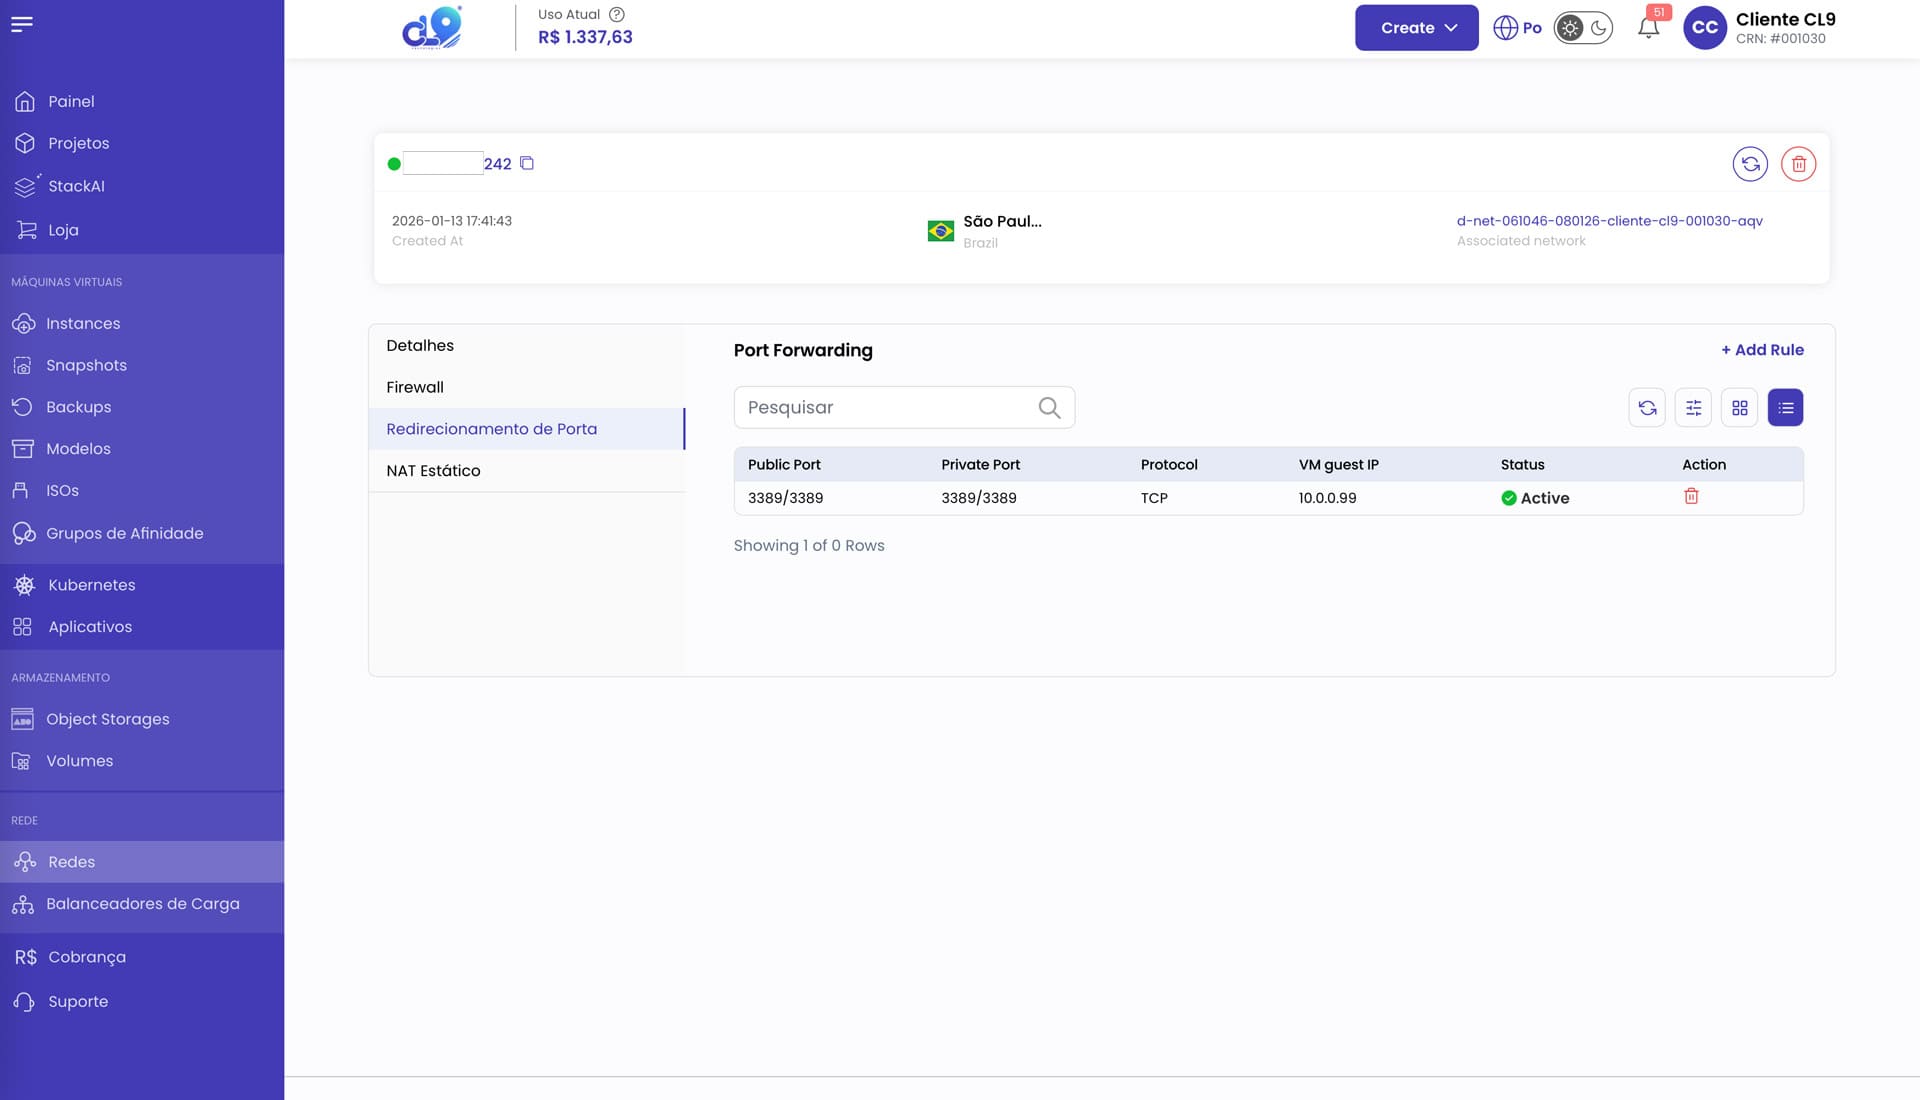Open associated network link
The image size is (1920, 1100).
pos(1609,221)
